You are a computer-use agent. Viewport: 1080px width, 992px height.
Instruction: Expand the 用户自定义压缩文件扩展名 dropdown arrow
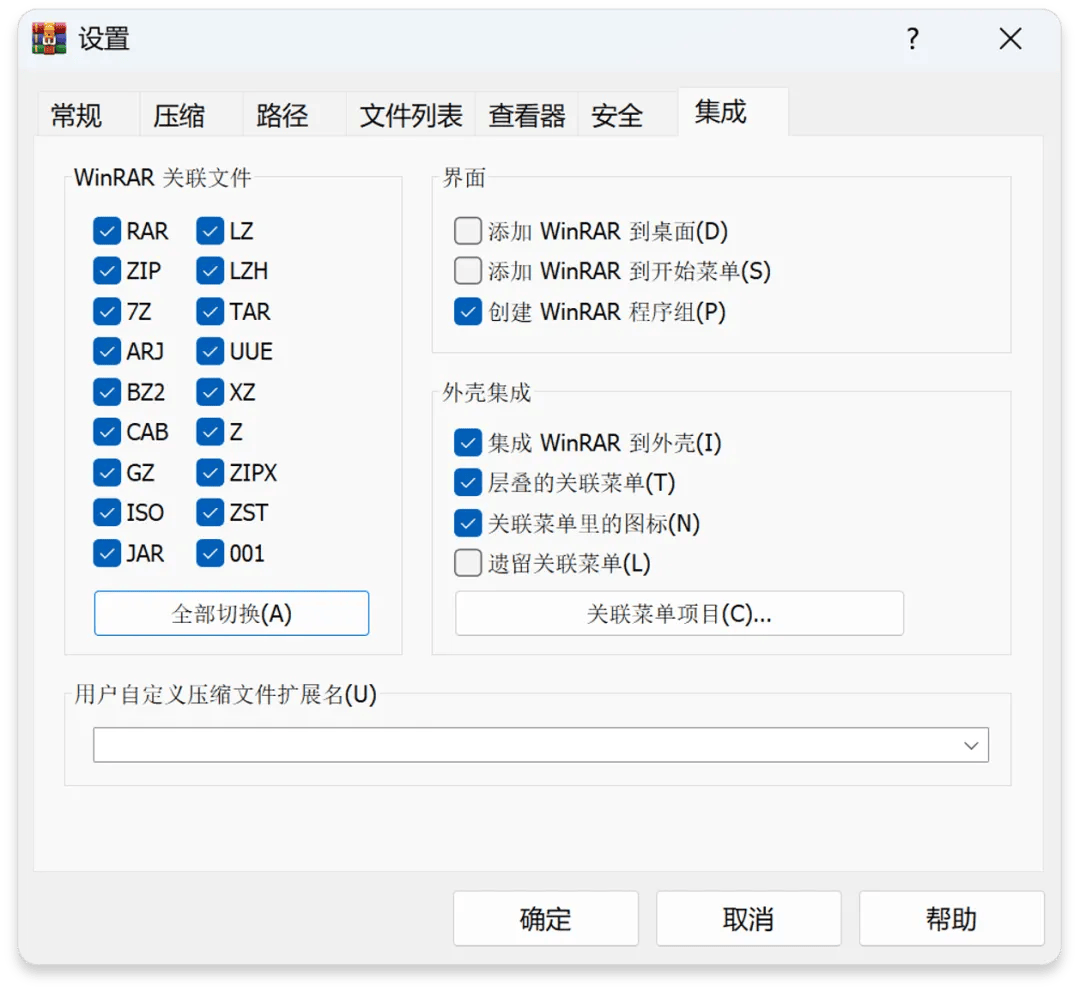(970, 746)
